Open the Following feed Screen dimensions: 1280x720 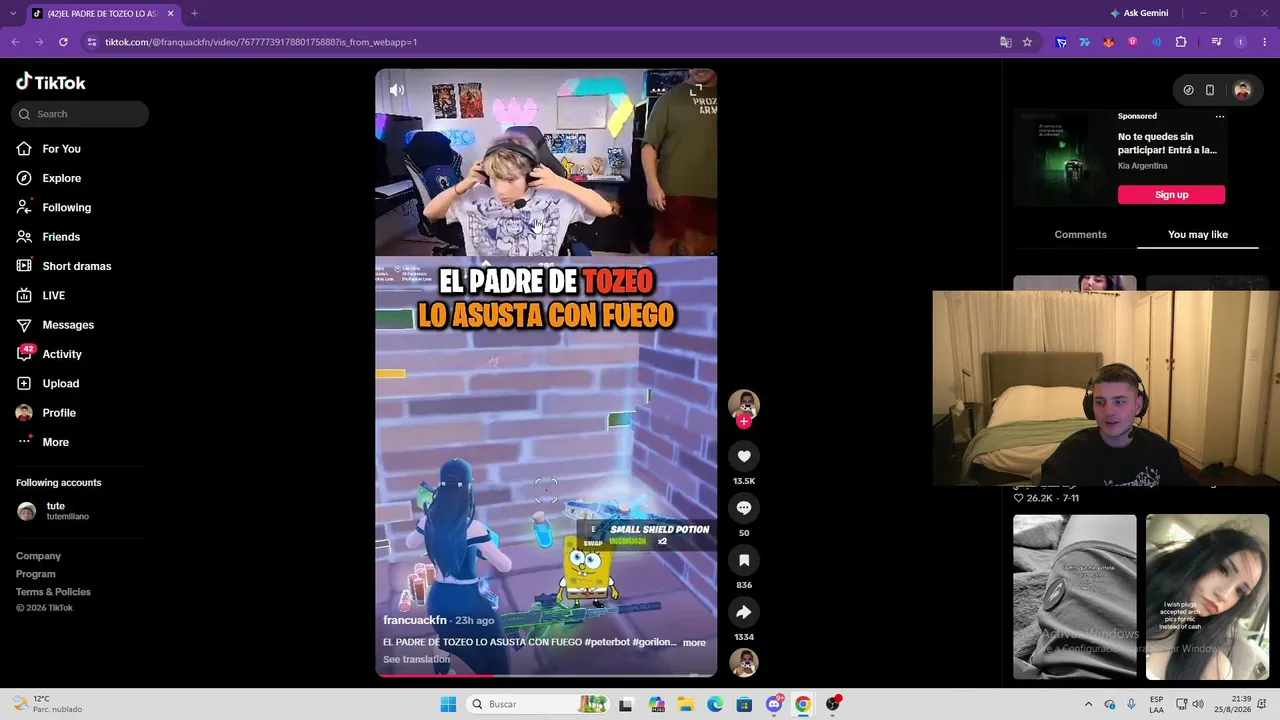tap(66, 207)
